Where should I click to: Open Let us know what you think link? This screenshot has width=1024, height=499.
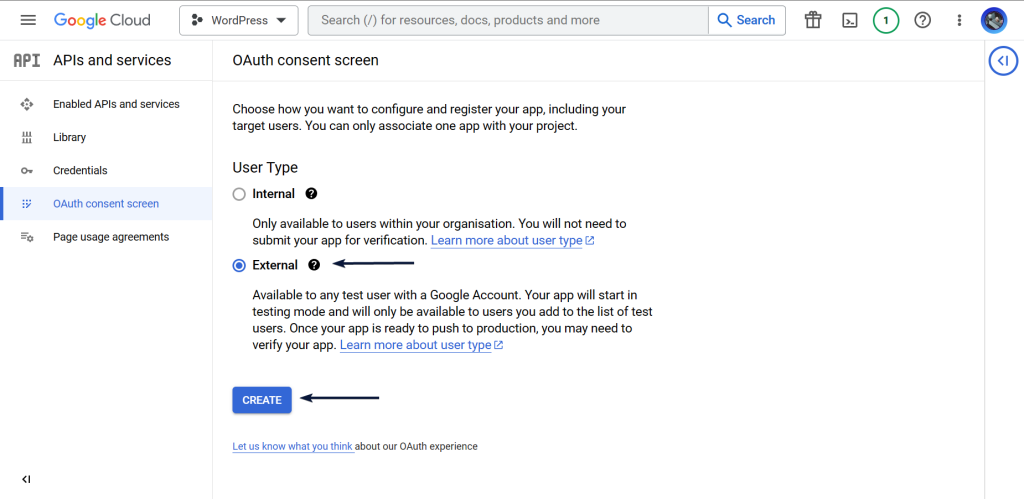coord(293,447)
